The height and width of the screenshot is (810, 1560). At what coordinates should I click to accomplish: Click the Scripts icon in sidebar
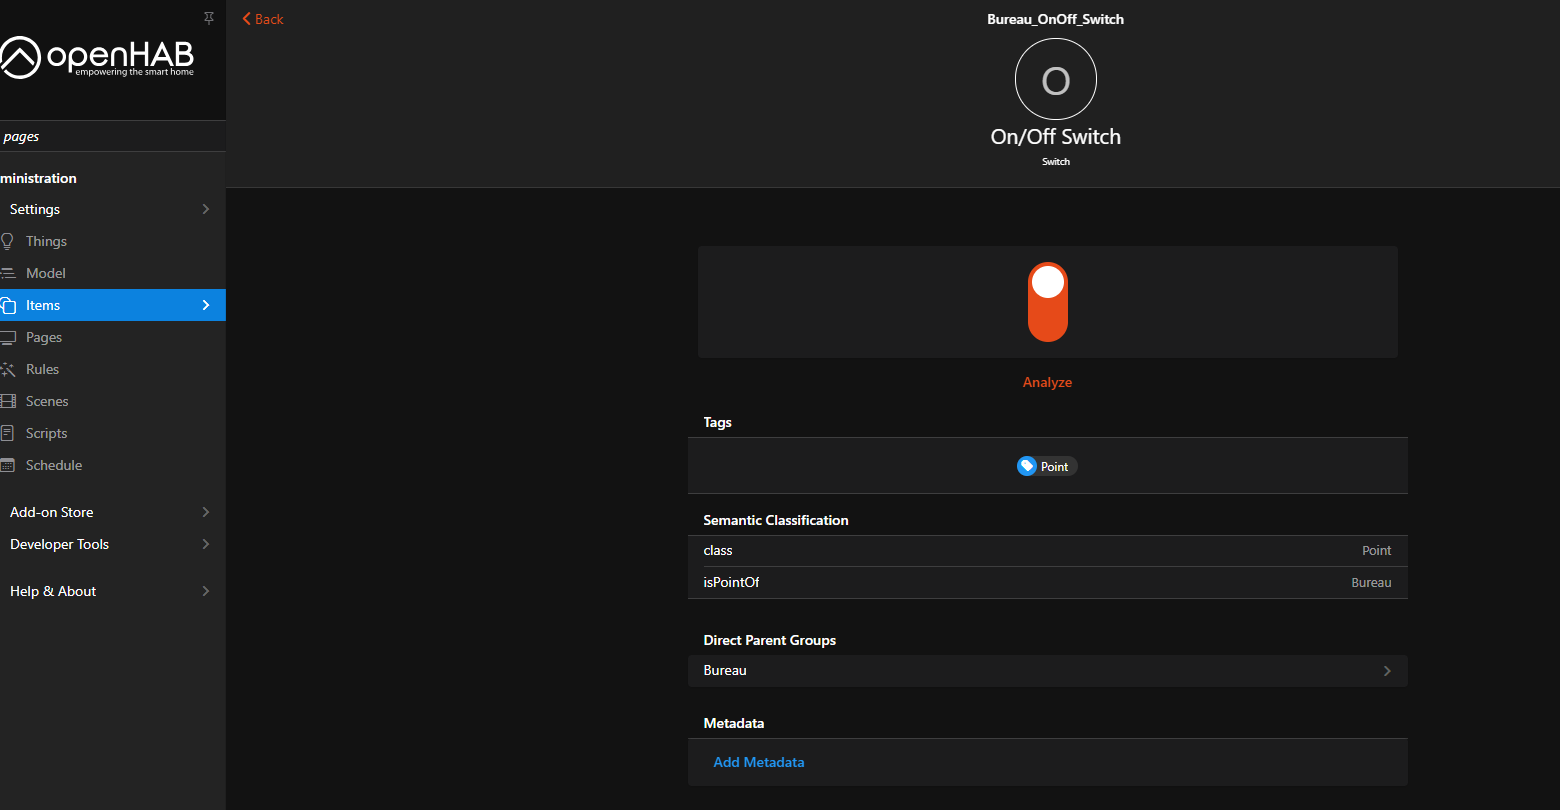[9, 433]
